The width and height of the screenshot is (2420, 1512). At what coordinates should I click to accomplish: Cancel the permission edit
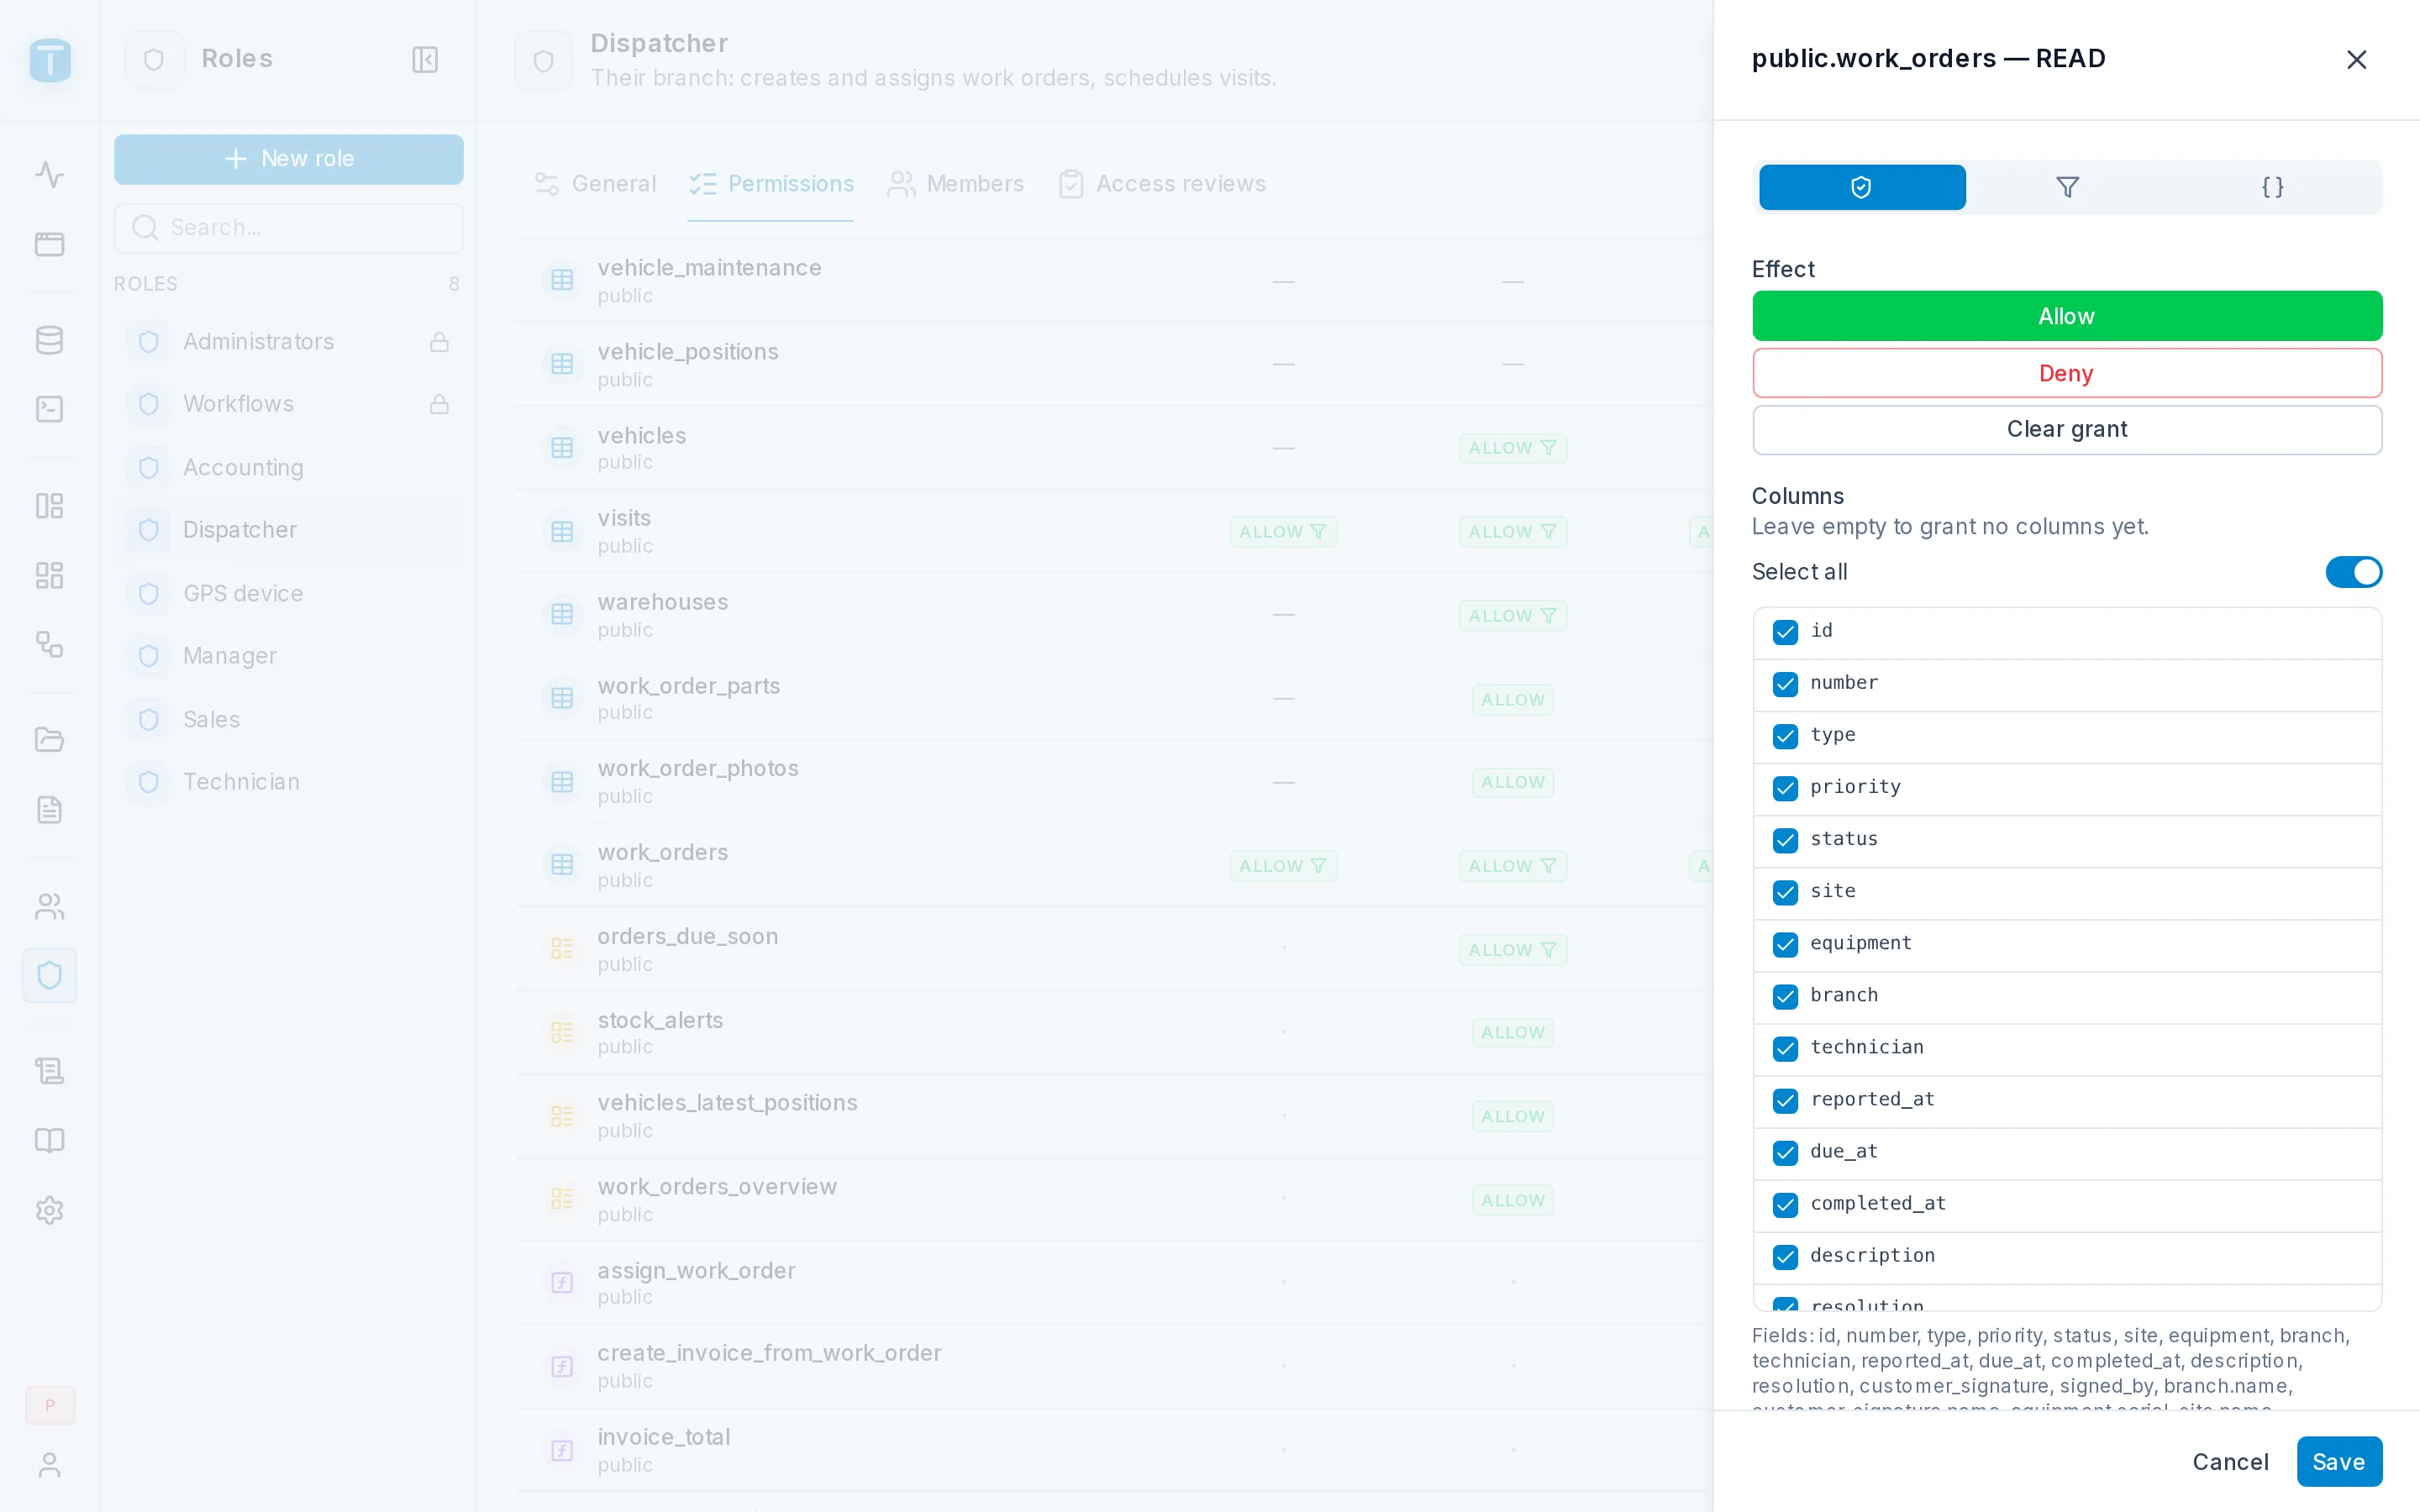coord(2229,1462)
